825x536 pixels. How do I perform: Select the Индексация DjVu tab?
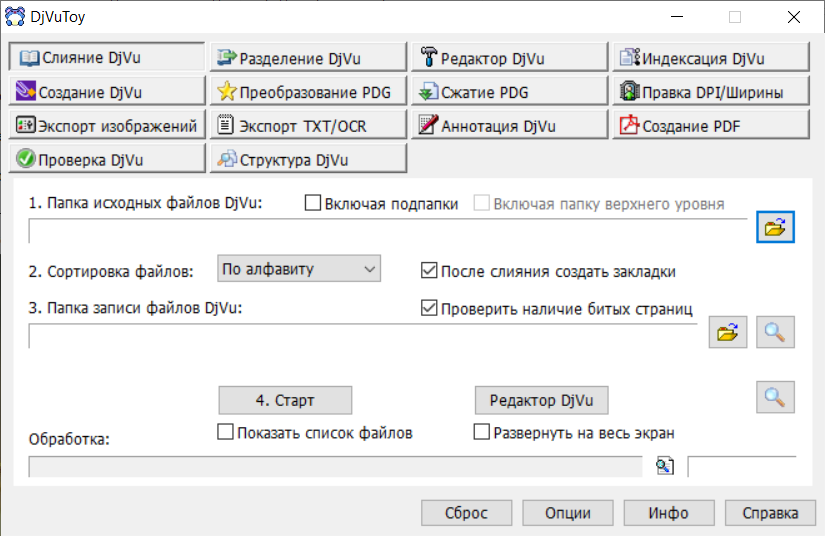(x=711, y=57)
